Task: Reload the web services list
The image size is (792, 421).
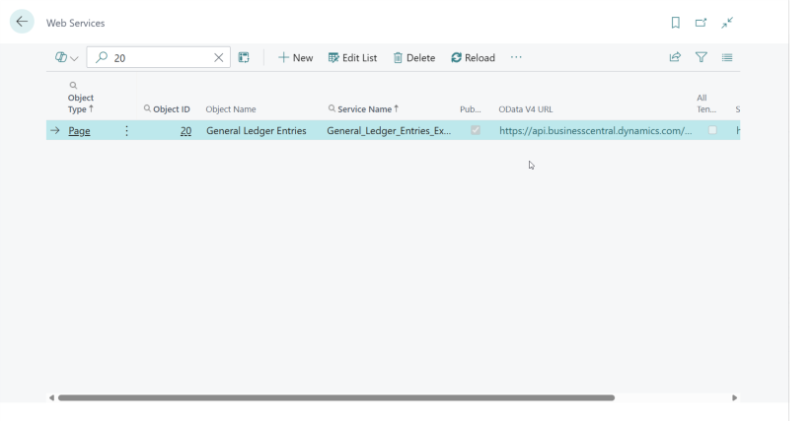Action: pyautogui.click(x=473, y=58)
